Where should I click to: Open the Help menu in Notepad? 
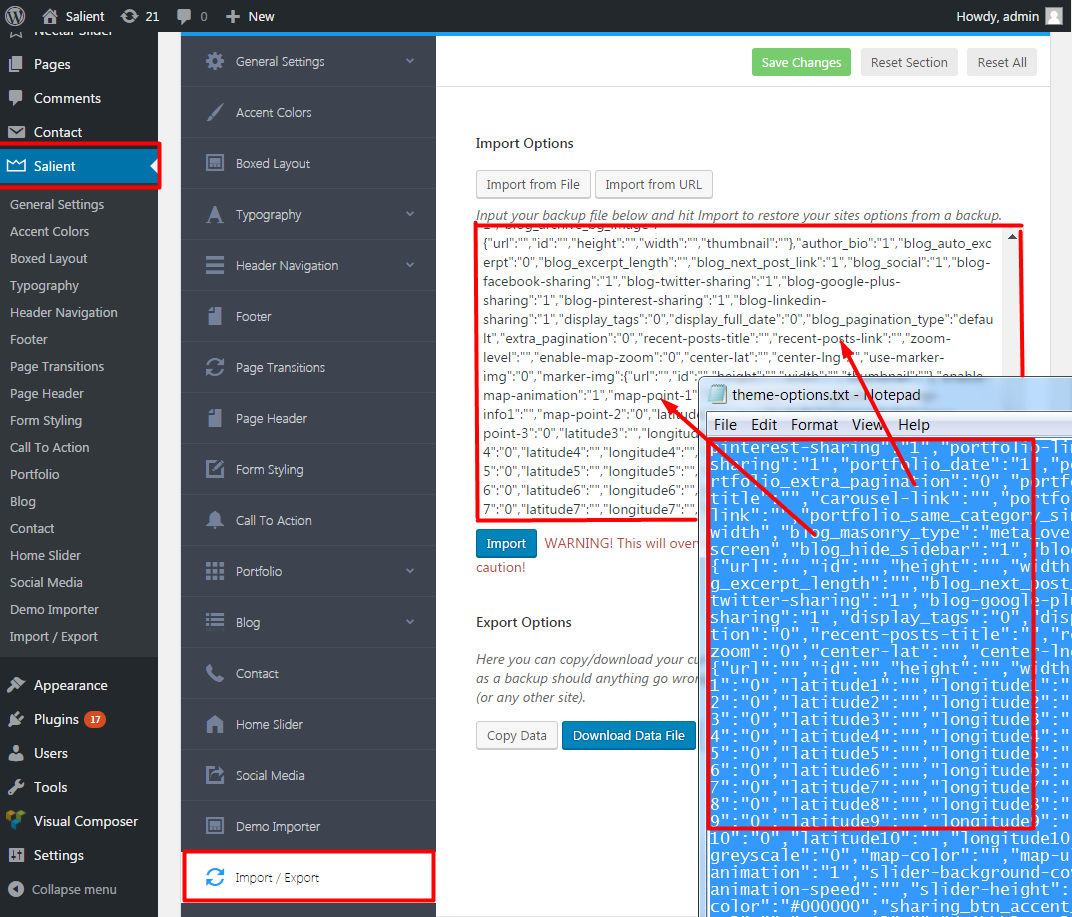913,425
